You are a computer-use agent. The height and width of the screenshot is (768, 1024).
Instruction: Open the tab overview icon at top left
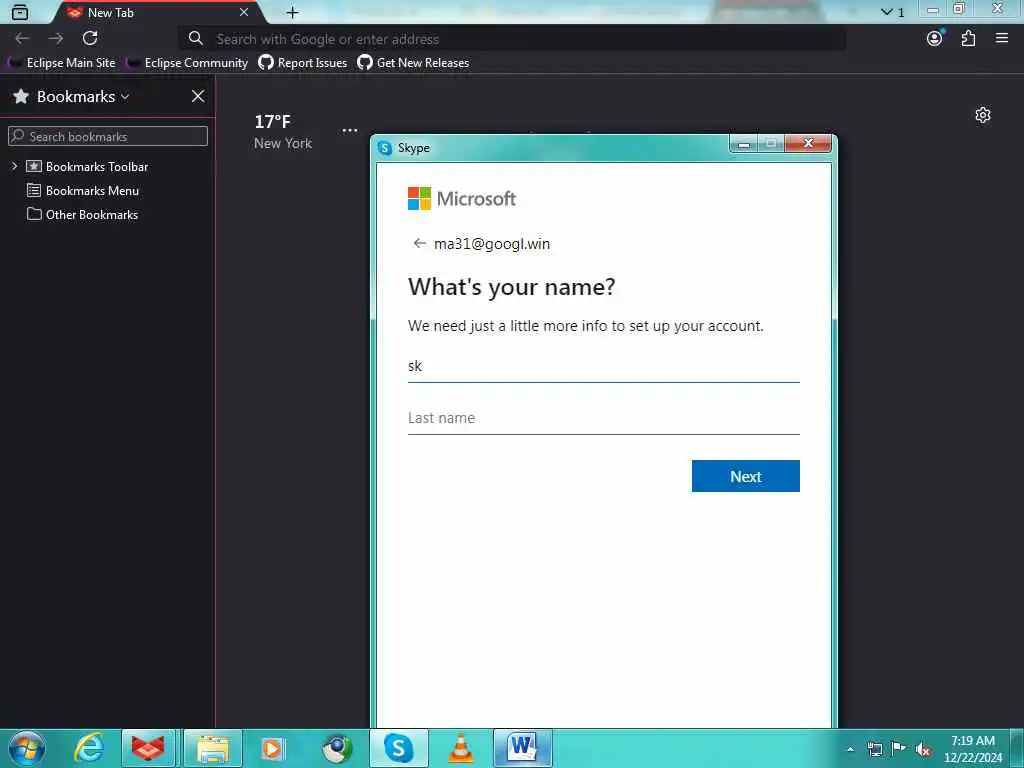tap(20, 12)
